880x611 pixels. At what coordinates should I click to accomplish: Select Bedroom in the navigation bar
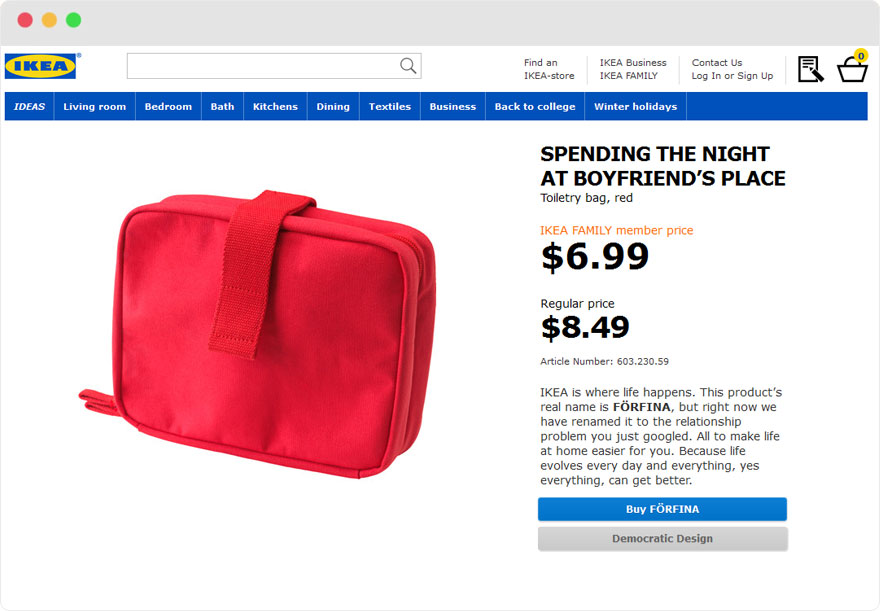(168, 107)
